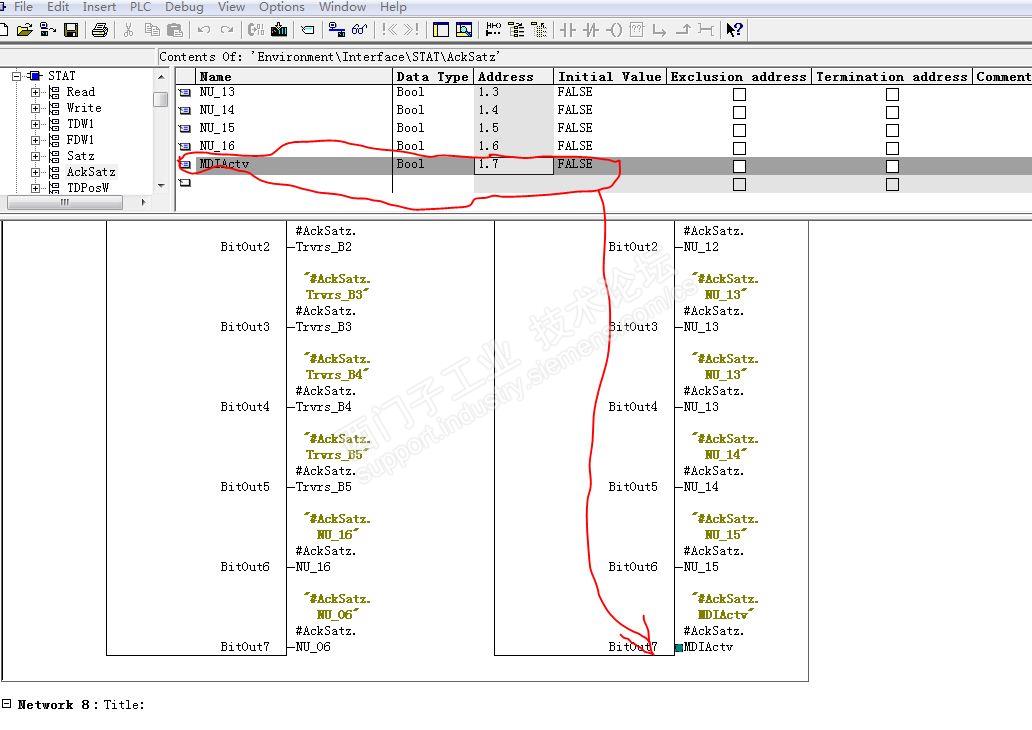This screenshot has width=1032, height=730.
Task: Click the tree panel horizontal scrollbar thumb
Action: 64,202
